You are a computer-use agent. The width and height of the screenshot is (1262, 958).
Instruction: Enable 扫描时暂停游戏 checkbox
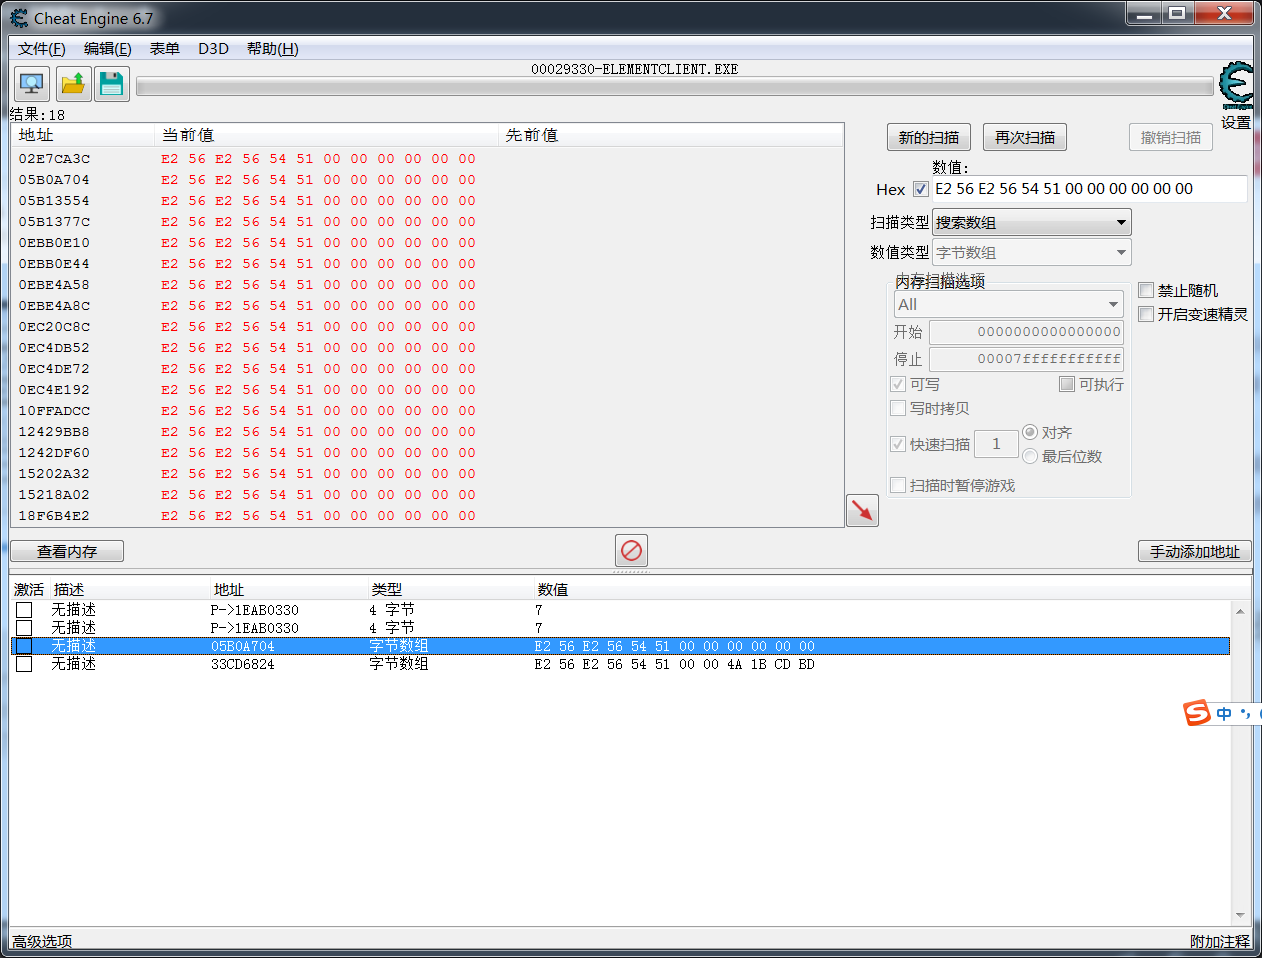click(x=898, y=485)
